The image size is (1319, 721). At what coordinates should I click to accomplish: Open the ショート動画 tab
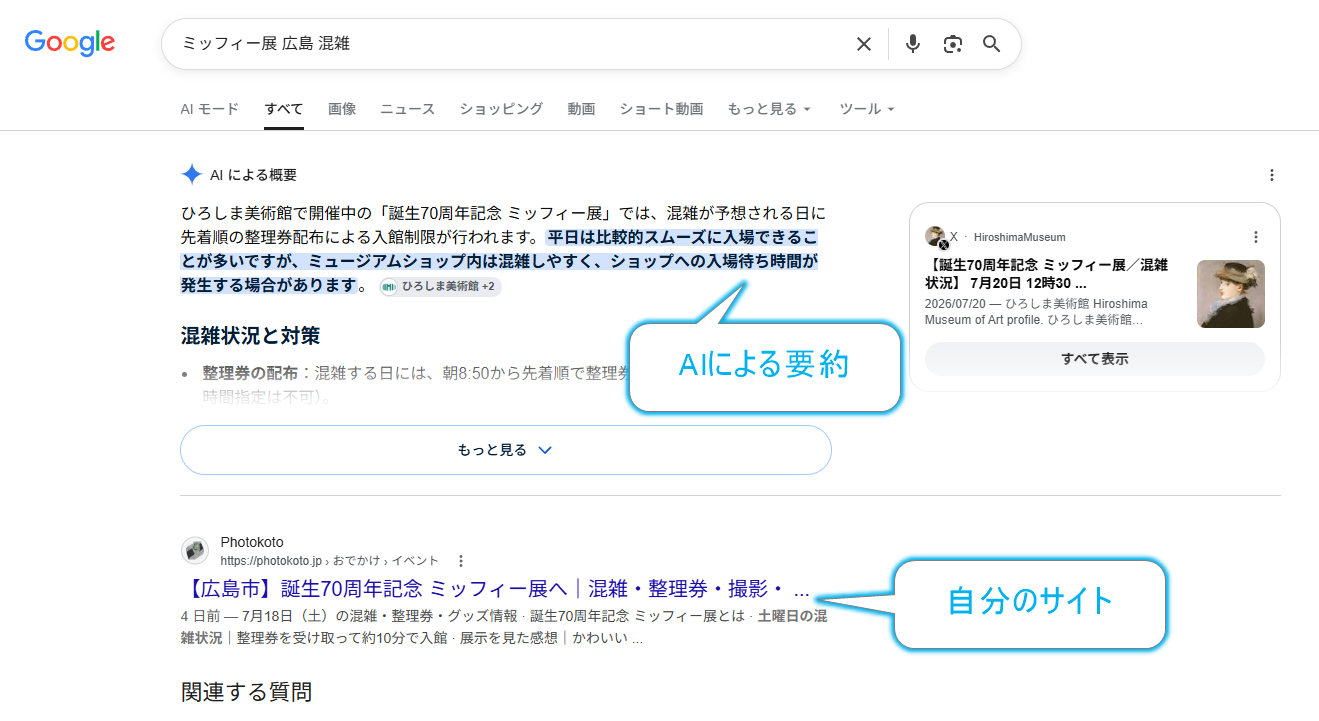[661, 109]
